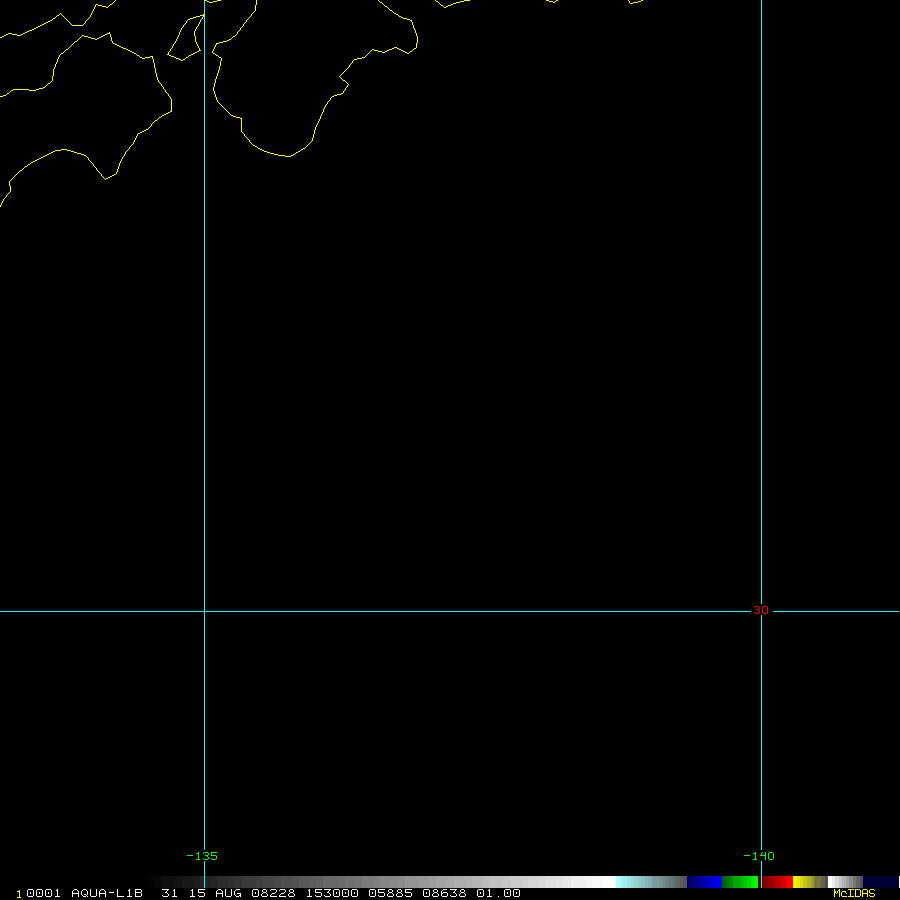The width and height of the screenshot is (900, 900).
Task: Click the blue segment of the color bar
Action: tap(704, 882)
